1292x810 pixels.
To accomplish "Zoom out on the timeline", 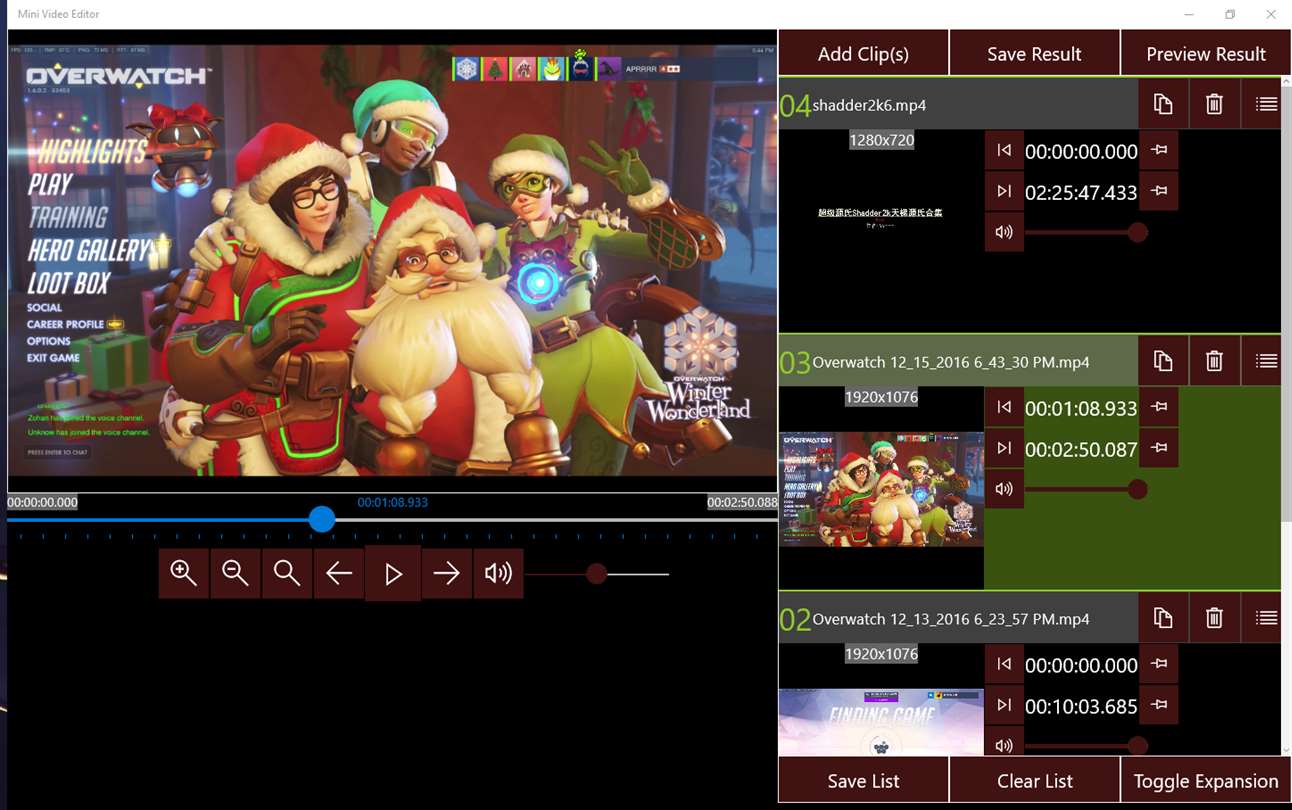I will click(235, 573).
